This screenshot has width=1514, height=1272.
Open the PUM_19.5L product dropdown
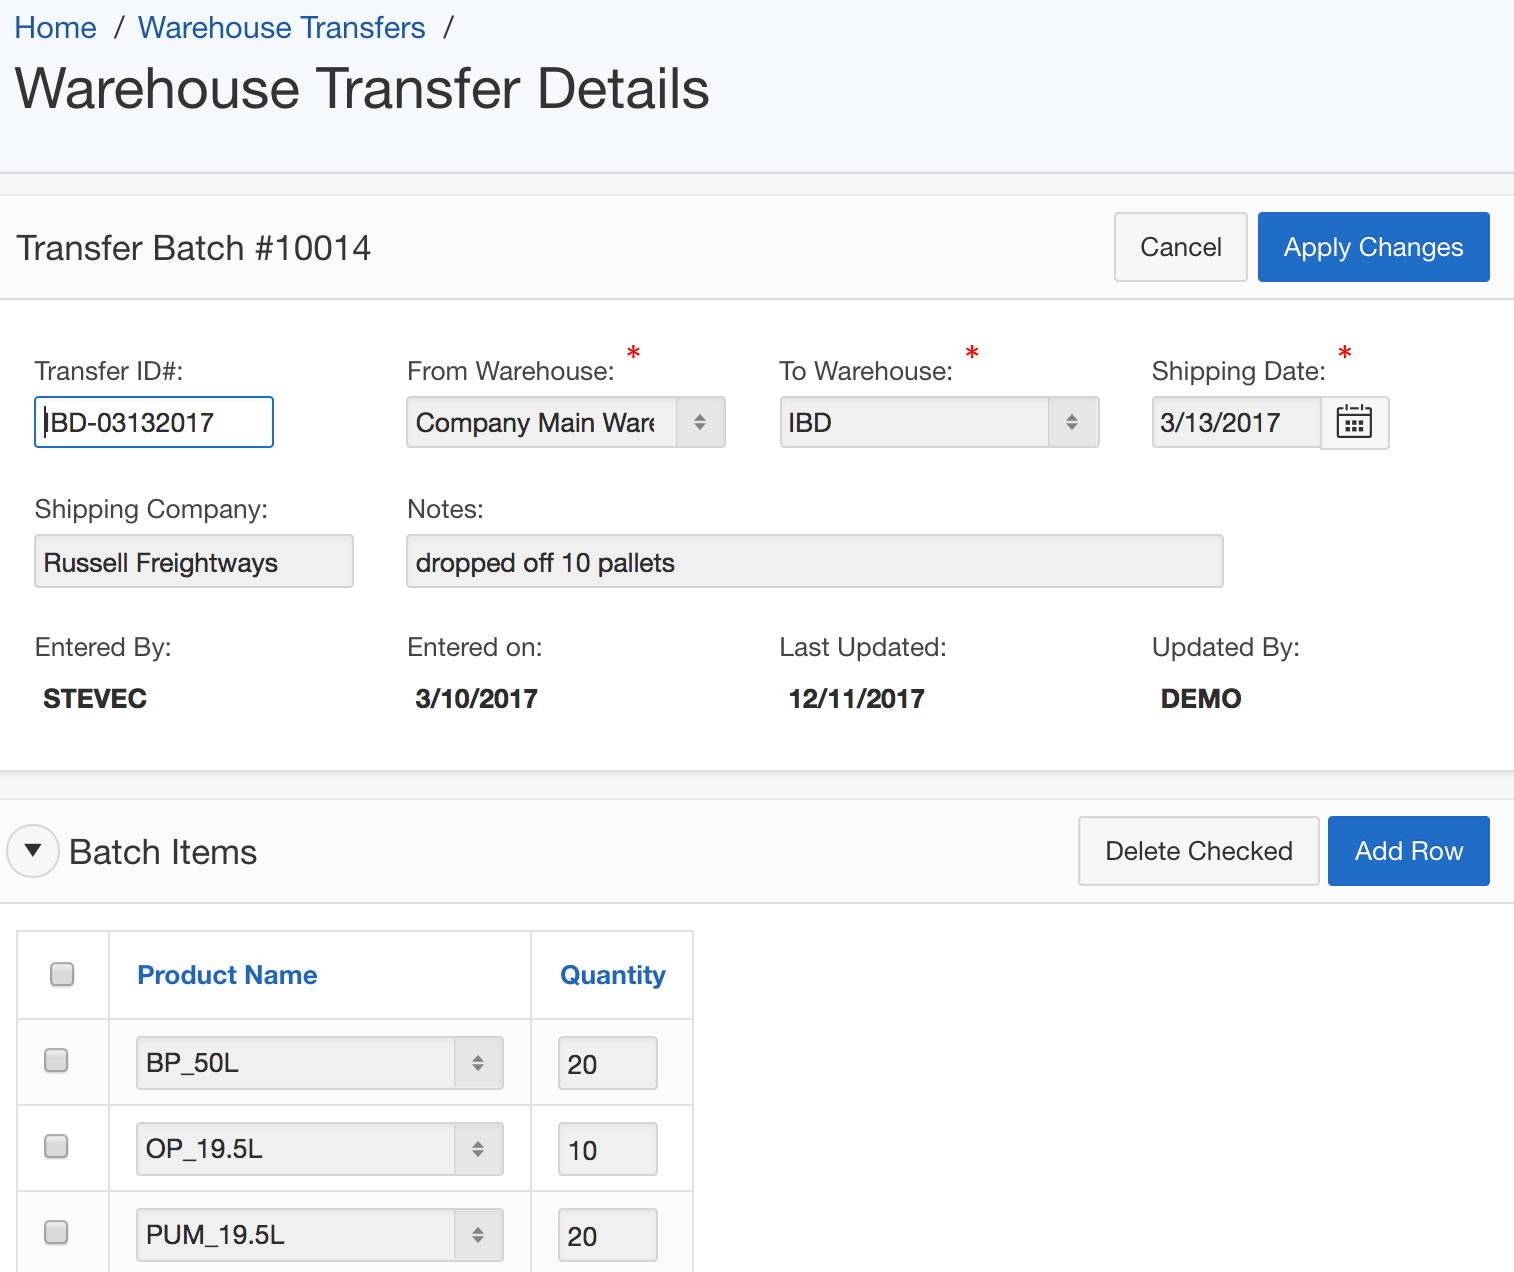(x=319, y=1235)
